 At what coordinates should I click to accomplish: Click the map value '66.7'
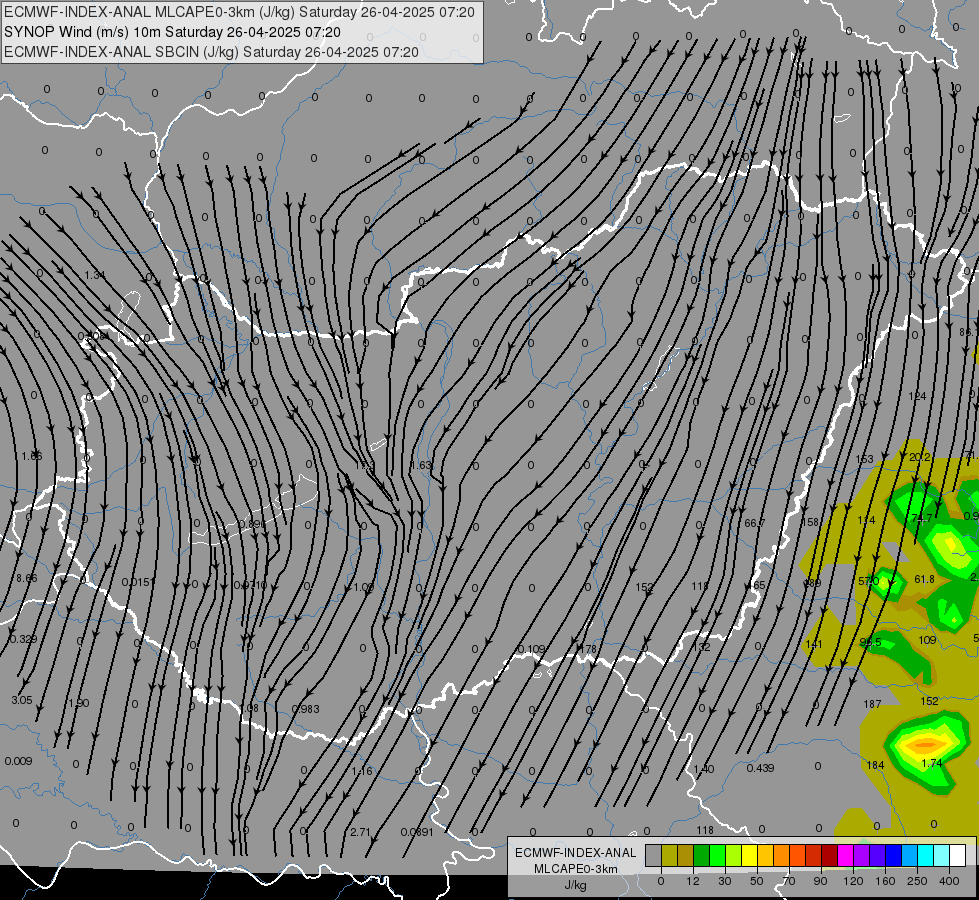coord(754,523)
